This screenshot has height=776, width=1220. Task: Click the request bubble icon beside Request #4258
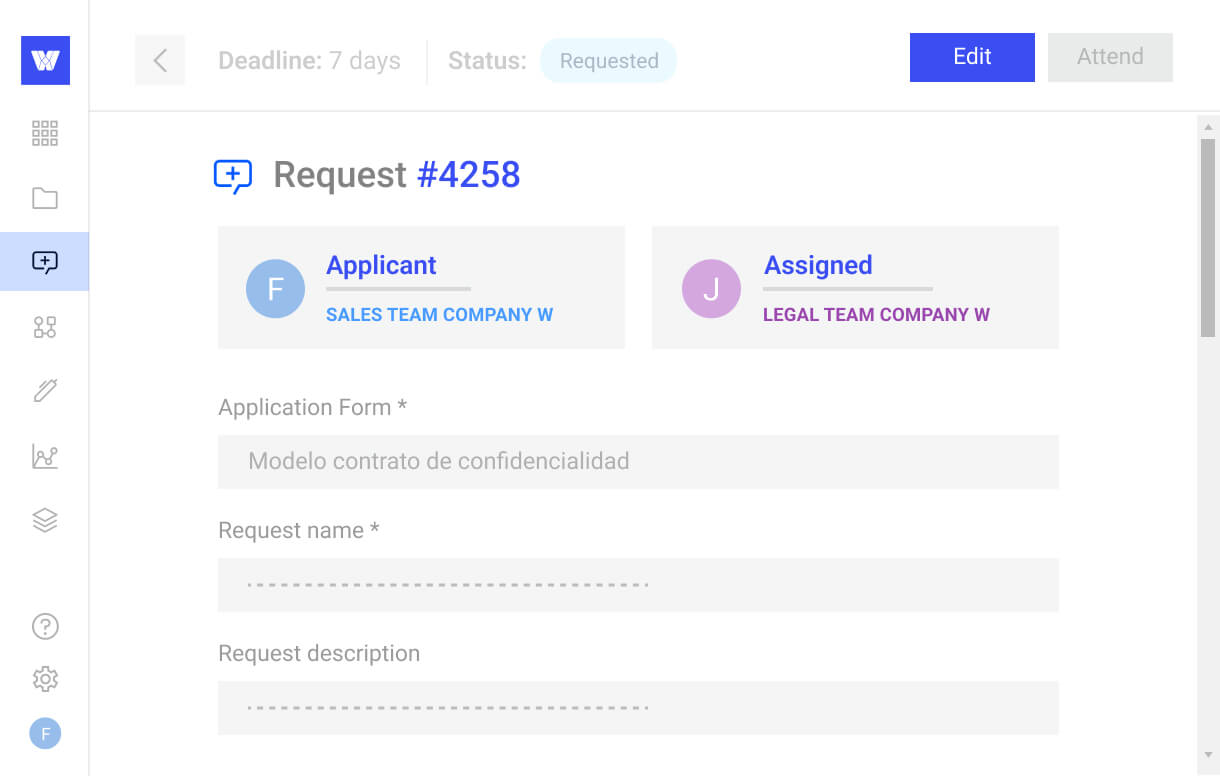pos(232,175)
